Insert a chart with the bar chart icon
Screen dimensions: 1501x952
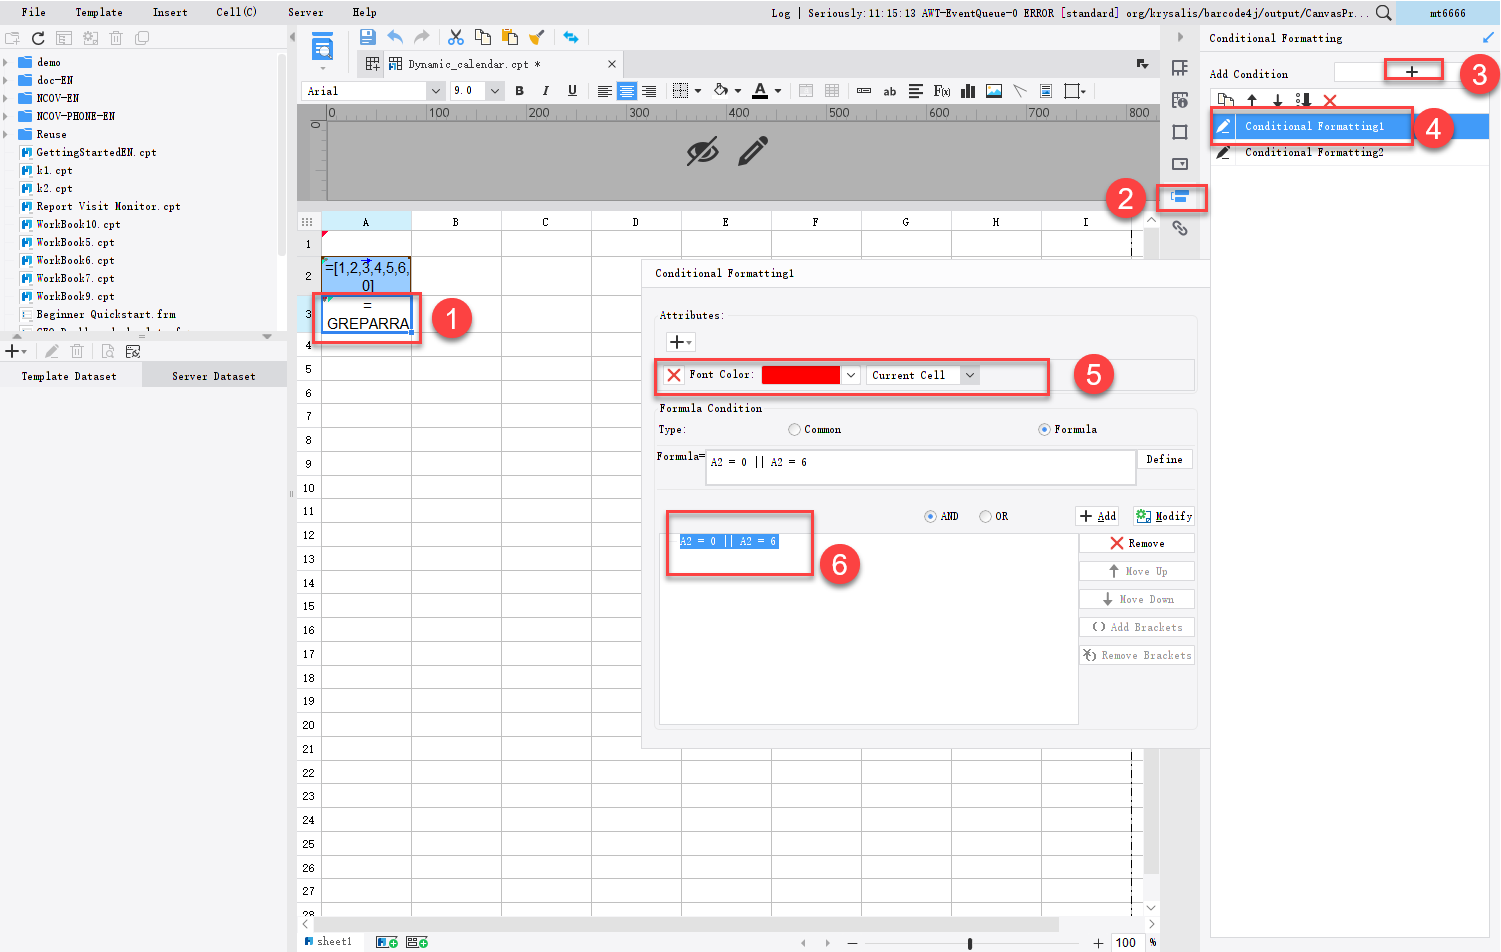coord(968,91)
